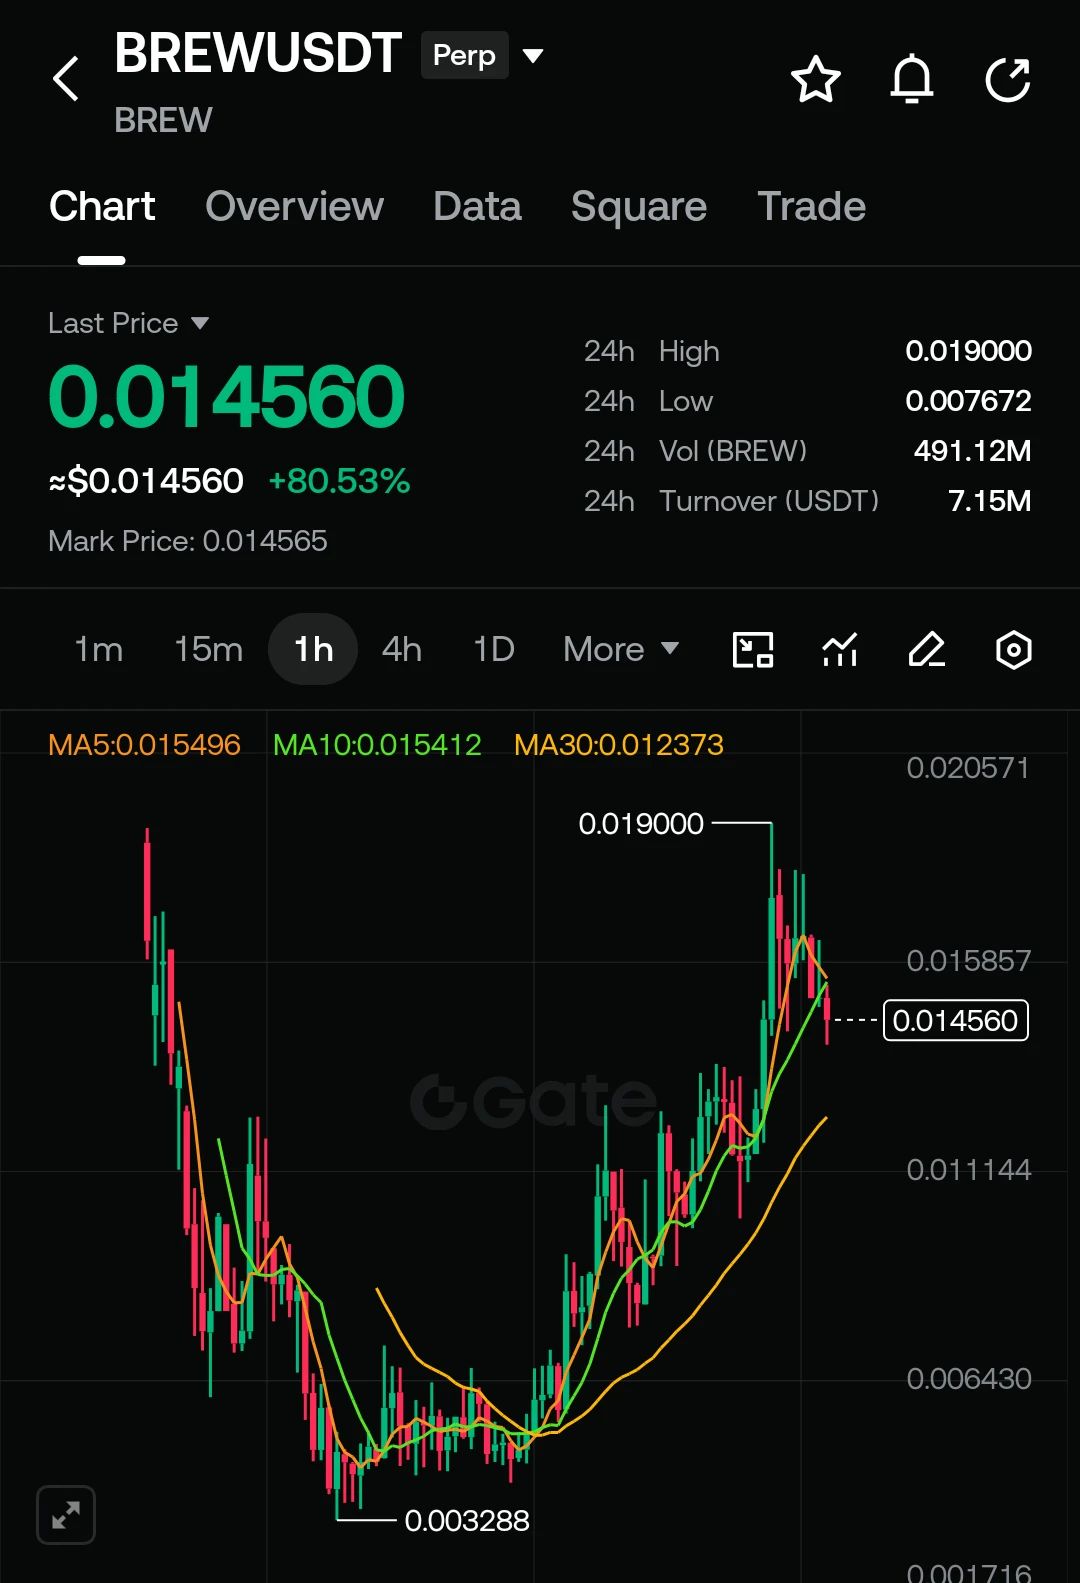Image resolution: width=1080 pixels, height=1583 pixels.
Task: Tap the +80.53% change value
Action: tap(340, 481)
